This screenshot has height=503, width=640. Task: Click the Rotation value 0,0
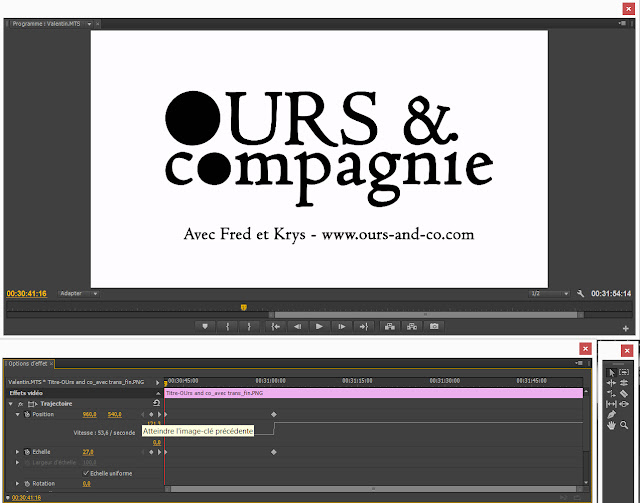pos(87,483)
